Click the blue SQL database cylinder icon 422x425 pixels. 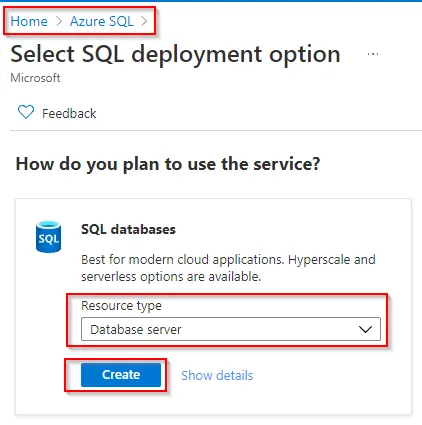(x=48, y=237)
